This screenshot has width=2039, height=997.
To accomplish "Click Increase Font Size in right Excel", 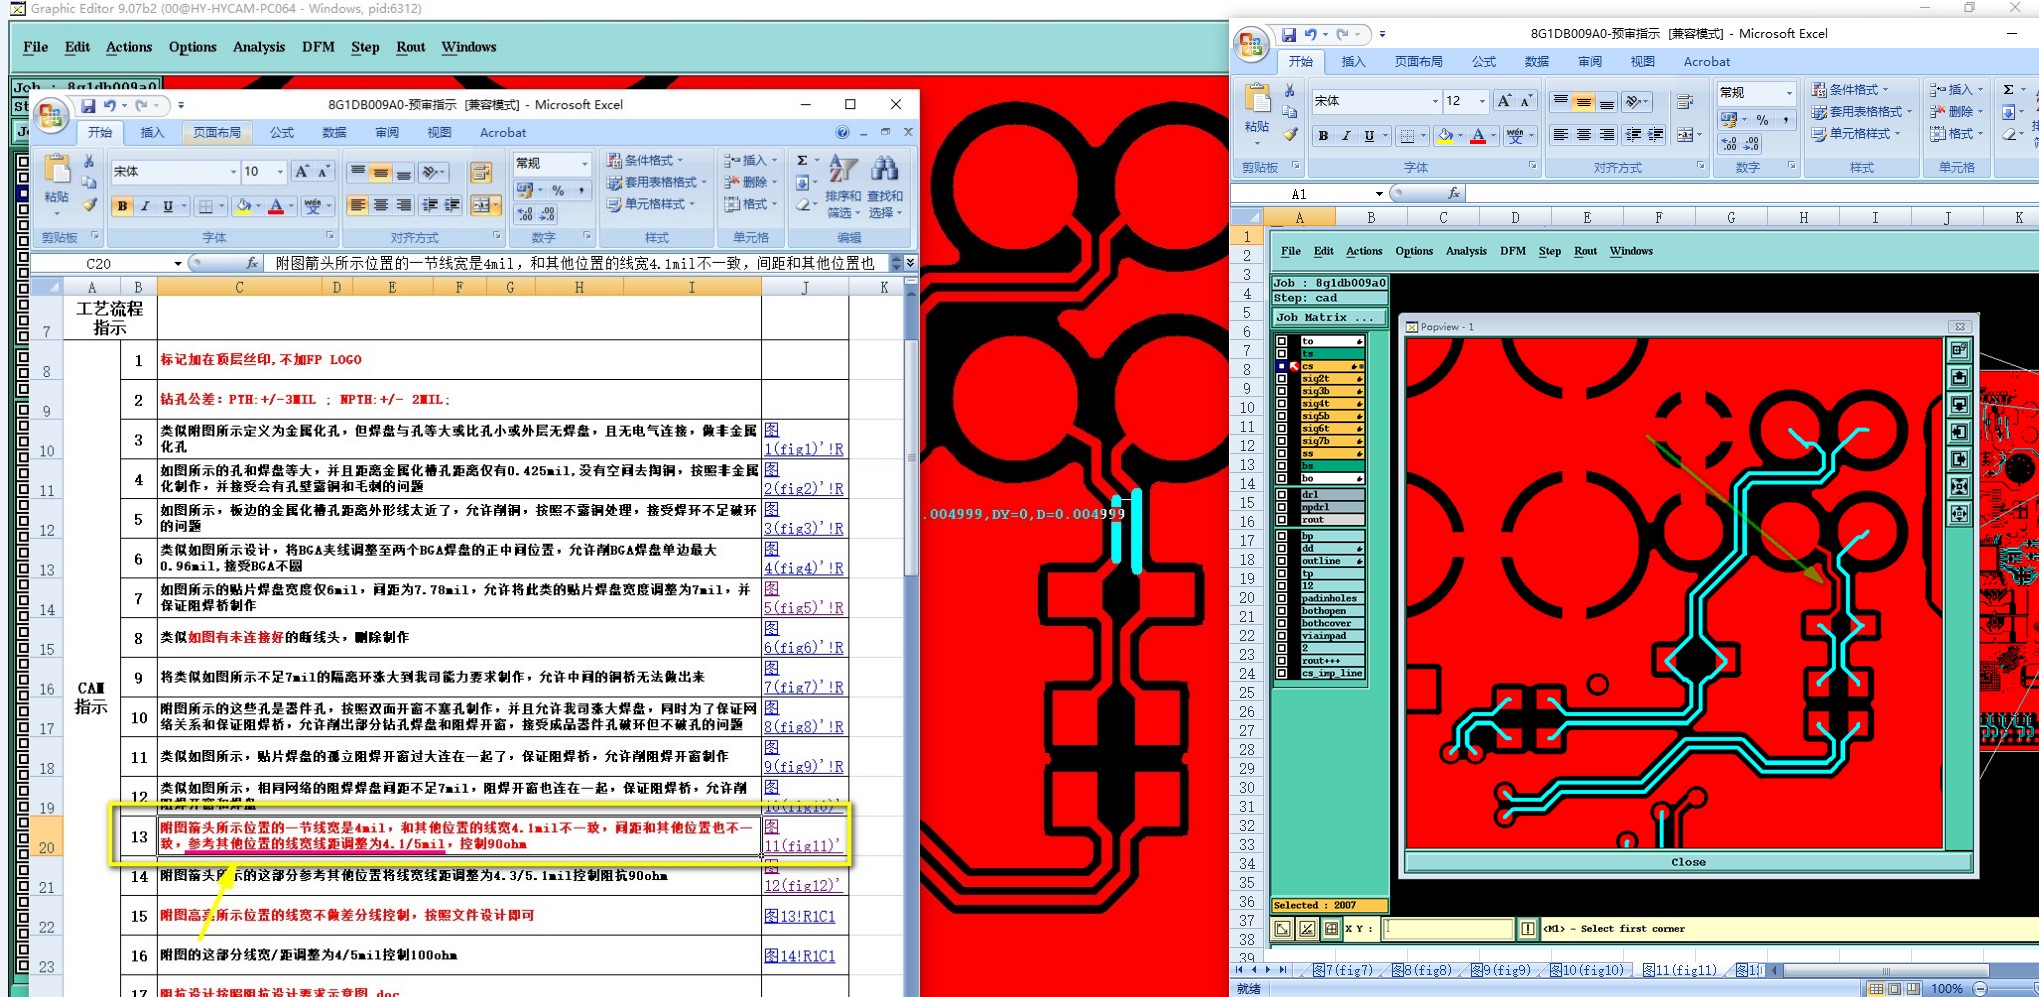I will [x=1503, y=101].
